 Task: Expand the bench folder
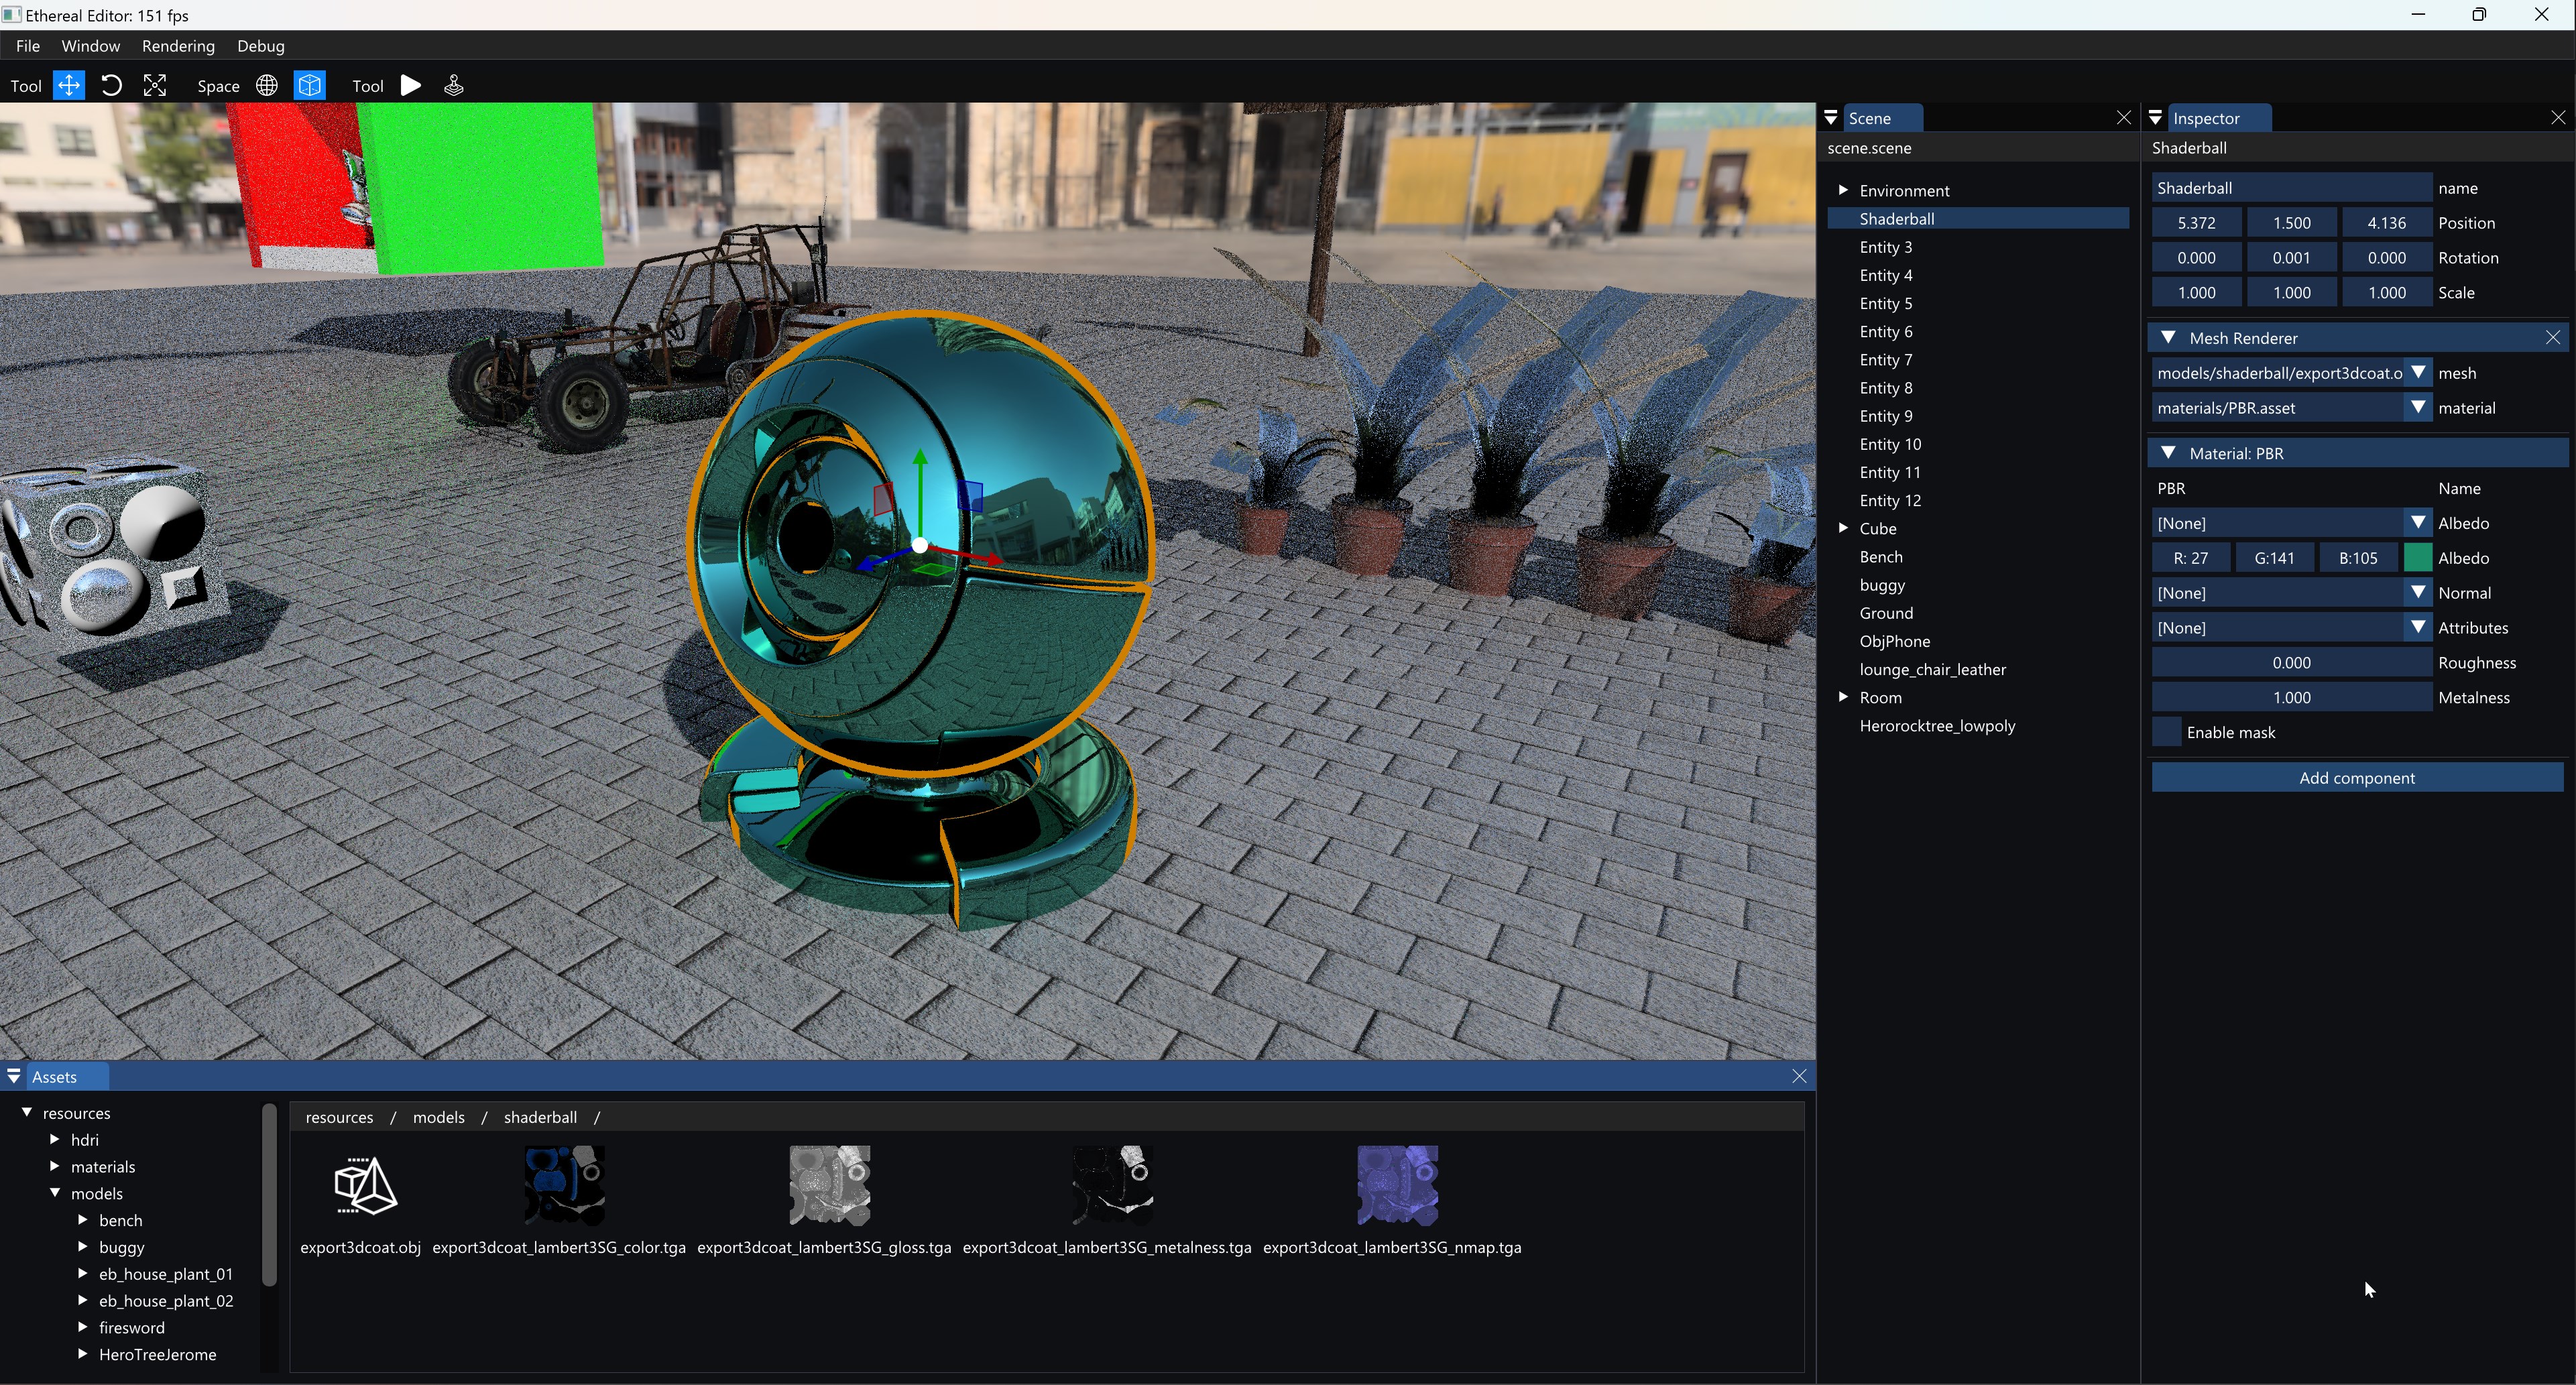pyautogui.click(x=83, y=1220)
